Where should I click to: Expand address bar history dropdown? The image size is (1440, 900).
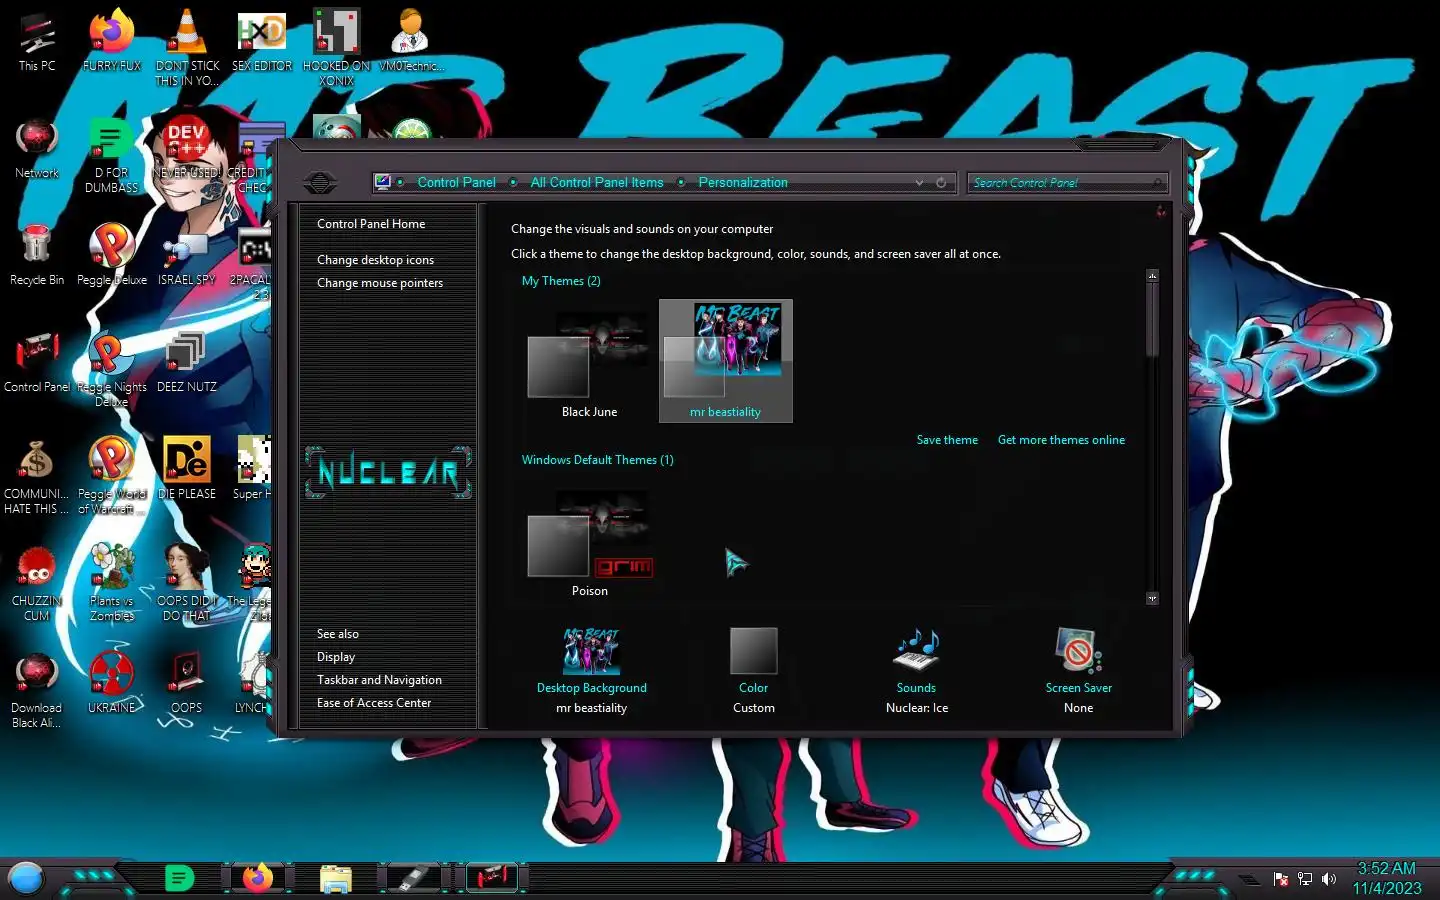tap(919, 183)
